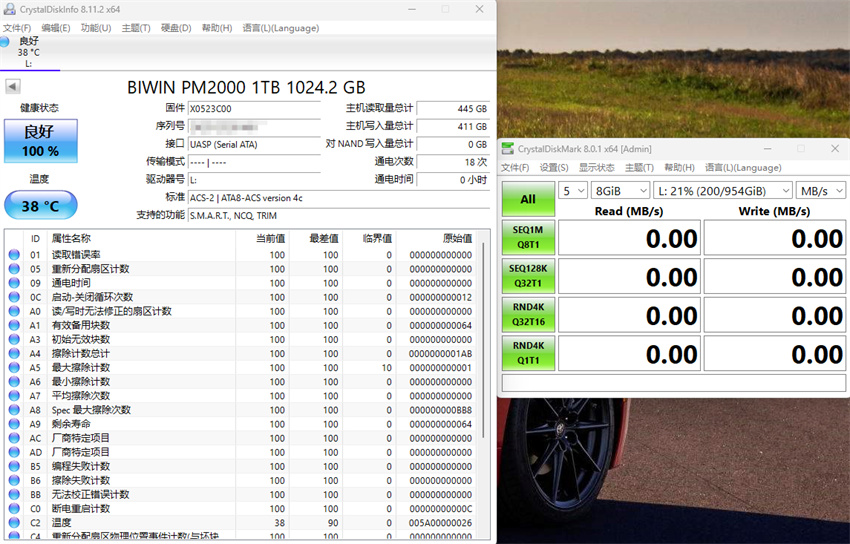Image resolution: width=850 pixels, height=544 pixels.
Task: Click the BIWIN PM2000 1TB disk title
Action: (246, 87)
